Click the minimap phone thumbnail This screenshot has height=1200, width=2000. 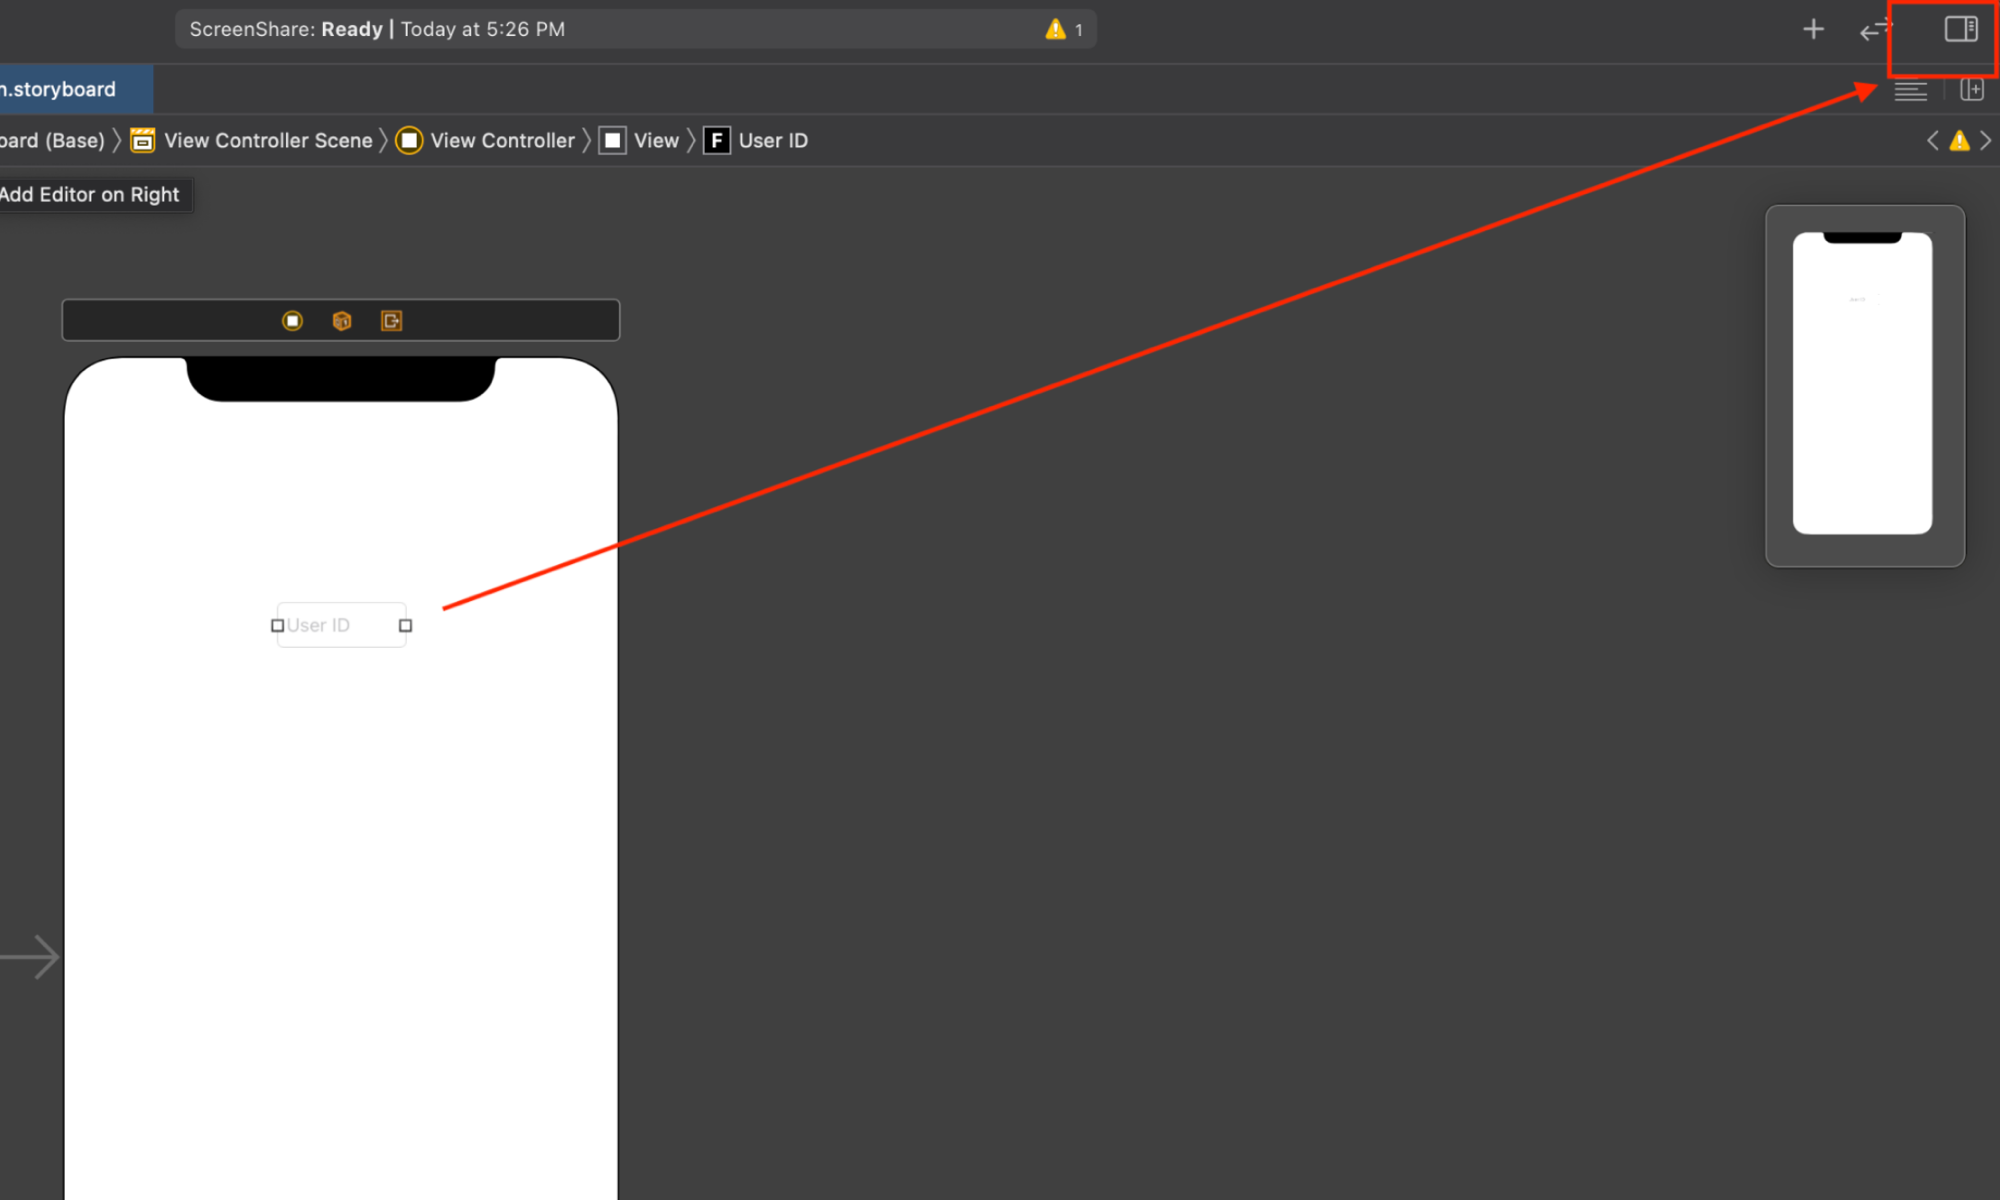click(x=1862, y=383)
